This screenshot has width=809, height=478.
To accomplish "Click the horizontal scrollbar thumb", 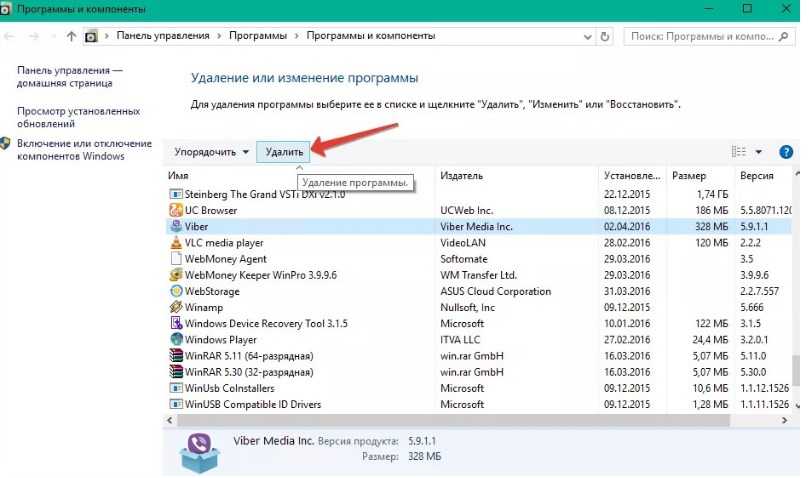I will 454,420.
